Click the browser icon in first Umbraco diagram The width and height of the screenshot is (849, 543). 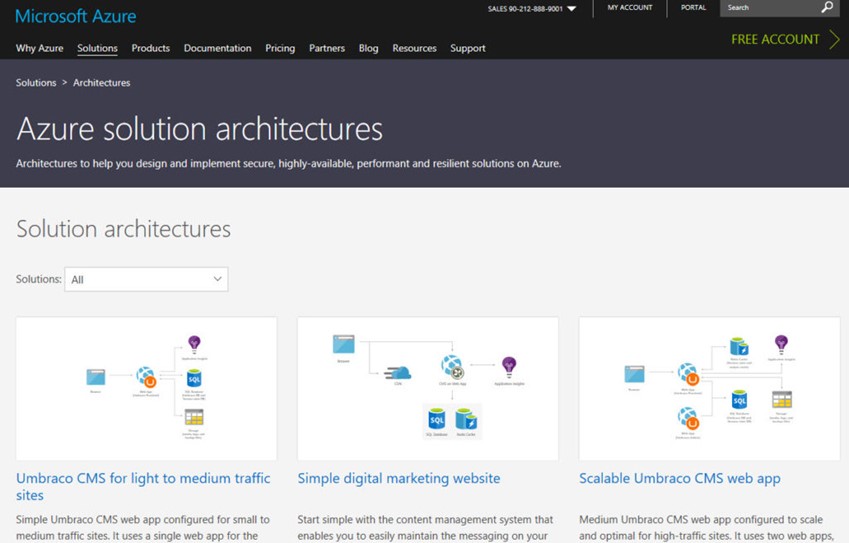[96, 377]
